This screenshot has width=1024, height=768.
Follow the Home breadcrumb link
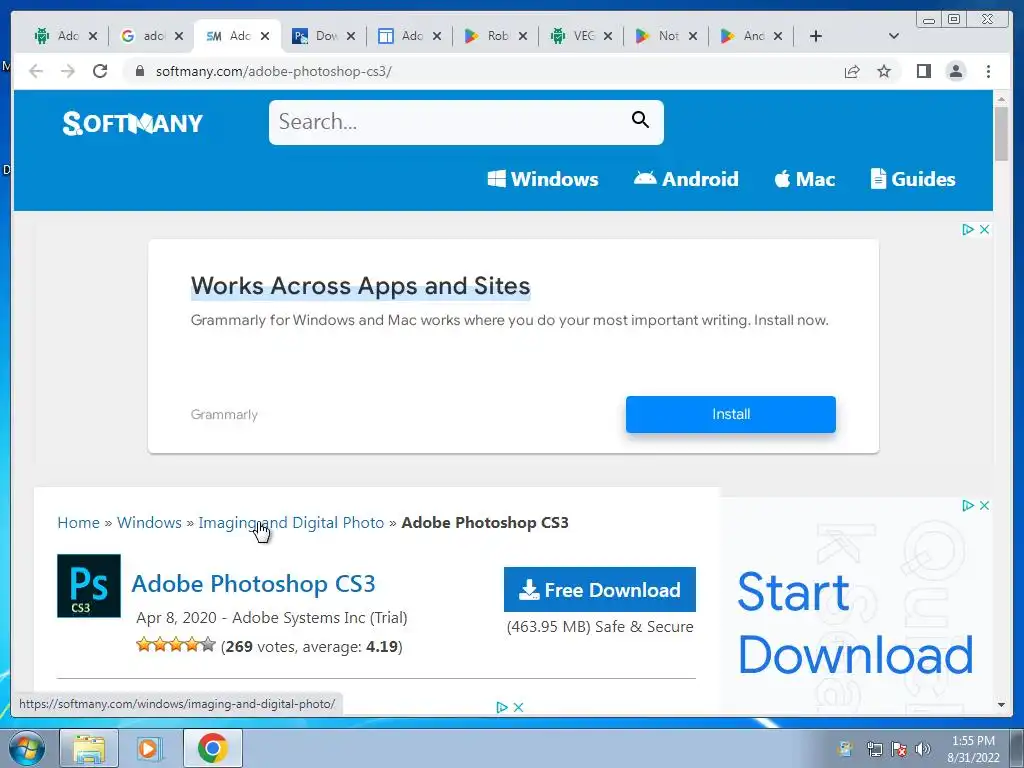(78, 522)
